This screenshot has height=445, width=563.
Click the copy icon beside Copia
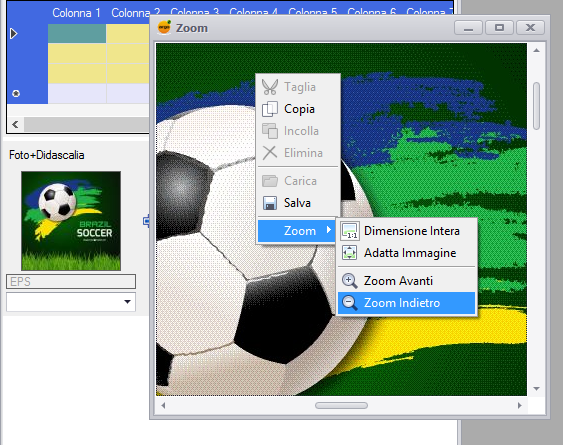270,109
